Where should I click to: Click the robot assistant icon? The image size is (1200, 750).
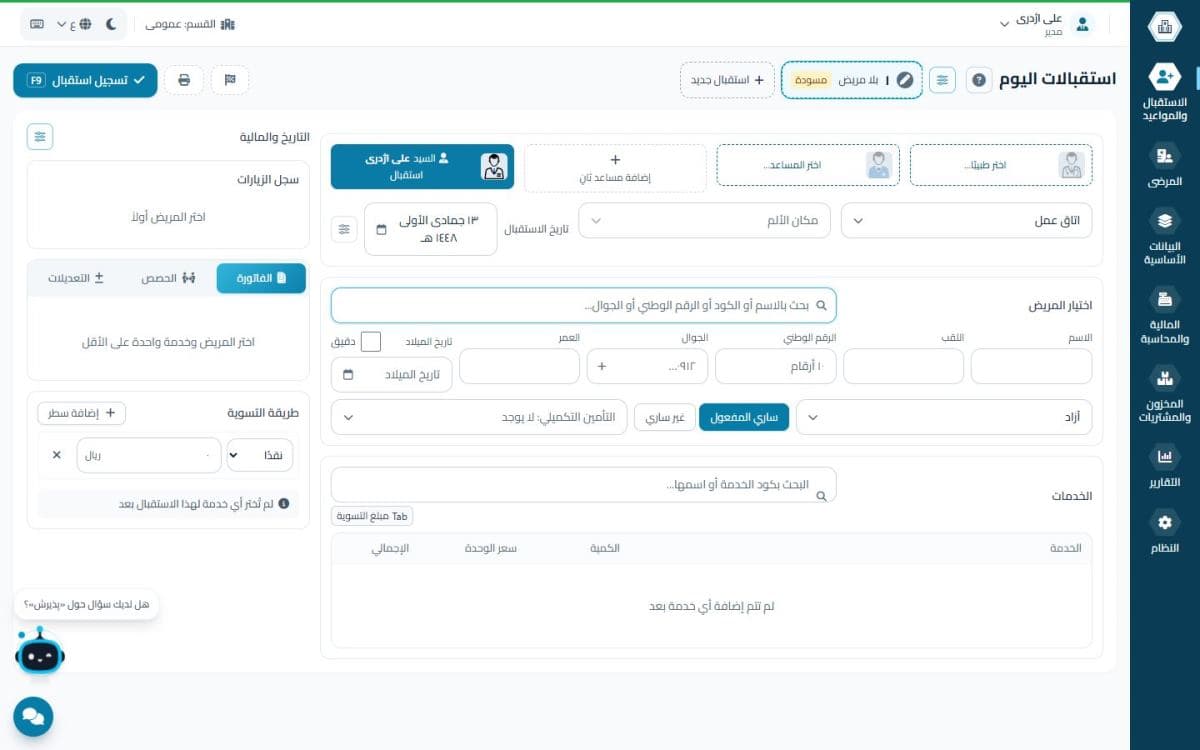tap(39, 652)
